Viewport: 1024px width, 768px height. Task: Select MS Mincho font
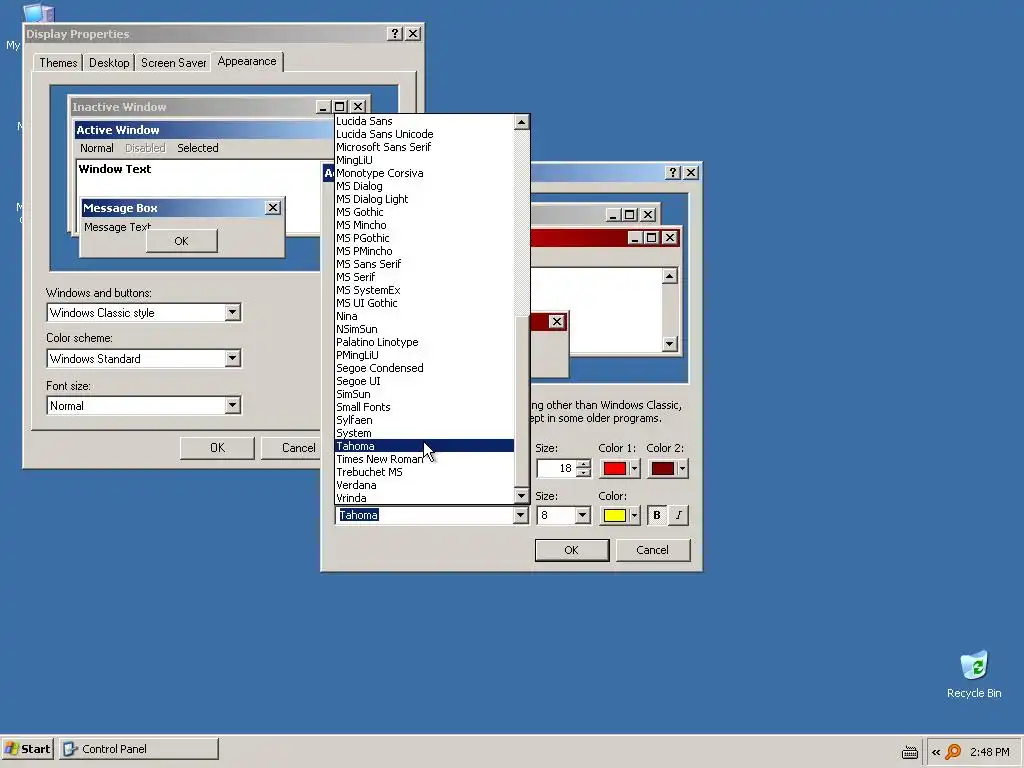424,225
